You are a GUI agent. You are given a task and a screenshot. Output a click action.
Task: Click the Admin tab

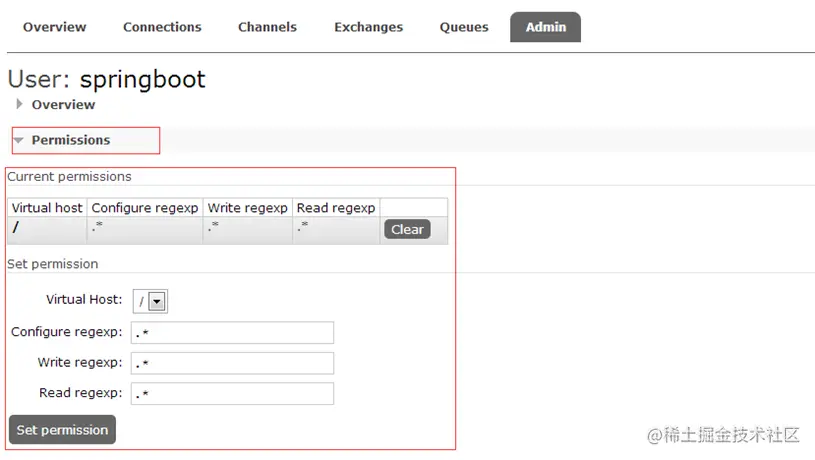coord(545,27)
